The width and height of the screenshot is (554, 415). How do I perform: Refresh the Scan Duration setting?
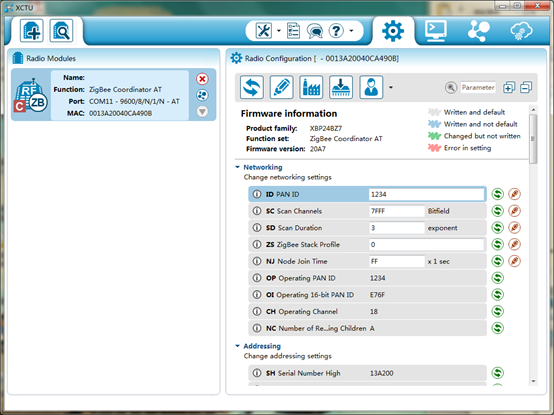497,228
